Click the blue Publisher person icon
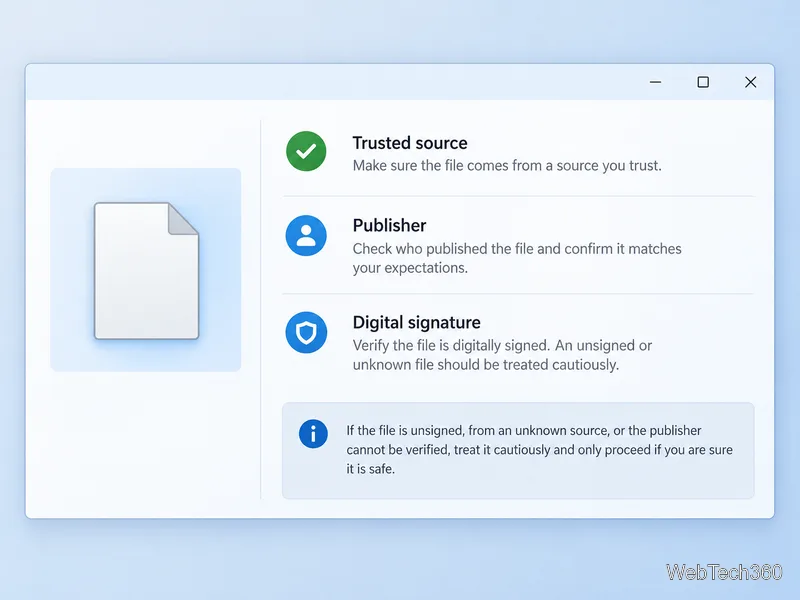Viewport: 800px width, 600px height. (306, 235)
